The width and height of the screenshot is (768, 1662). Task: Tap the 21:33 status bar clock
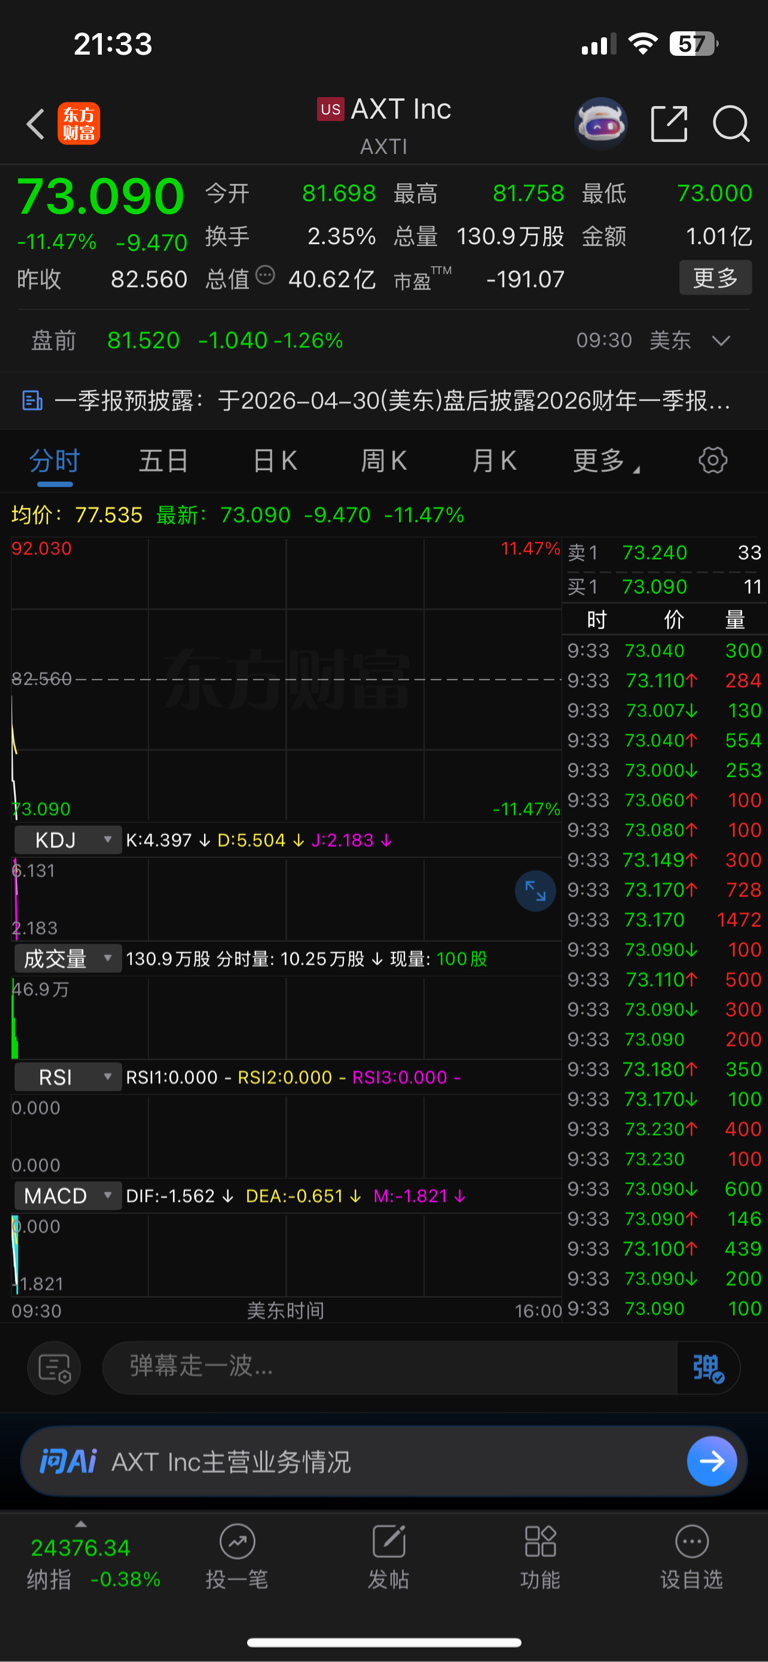pos(113,44)
